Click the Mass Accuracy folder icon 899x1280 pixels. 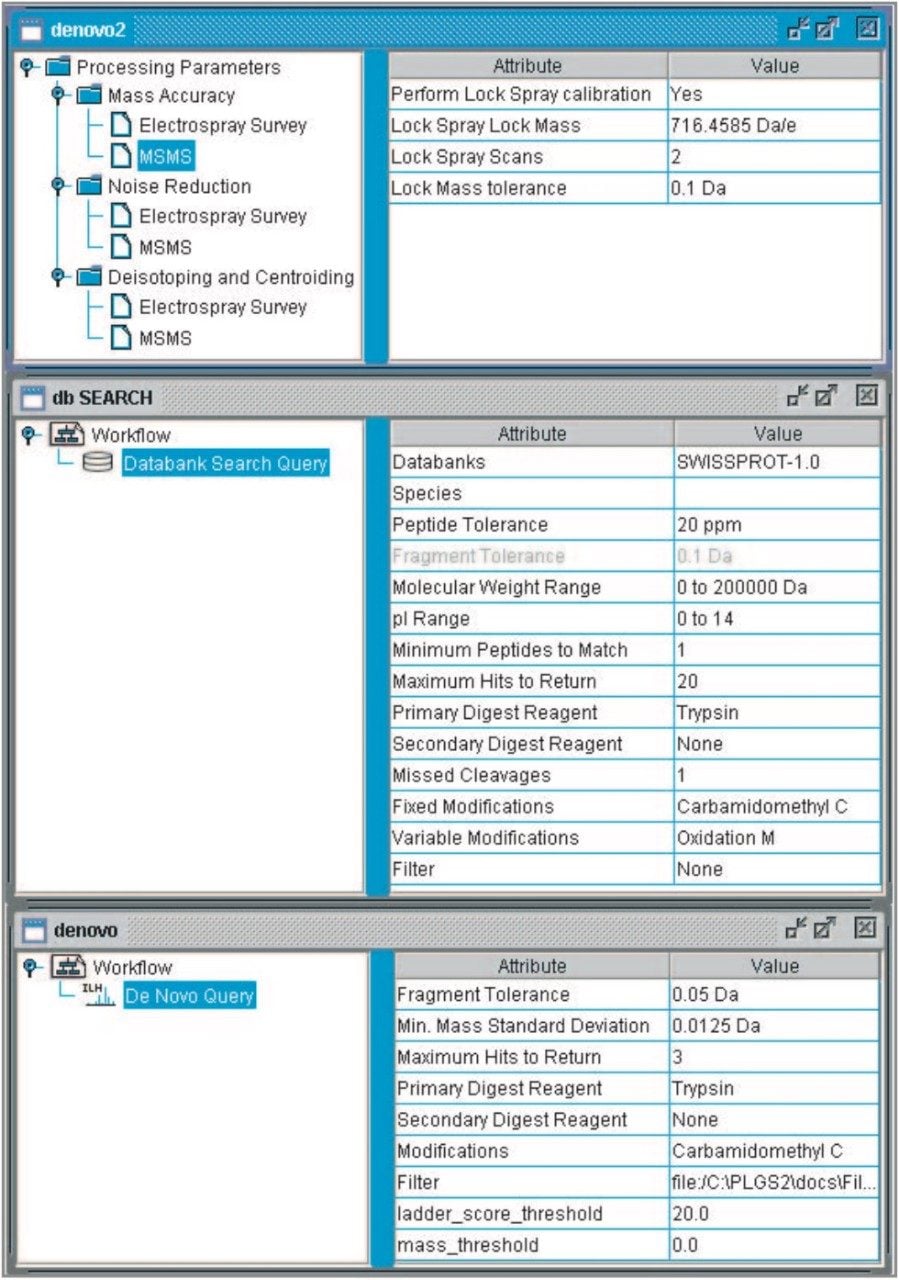90,96
